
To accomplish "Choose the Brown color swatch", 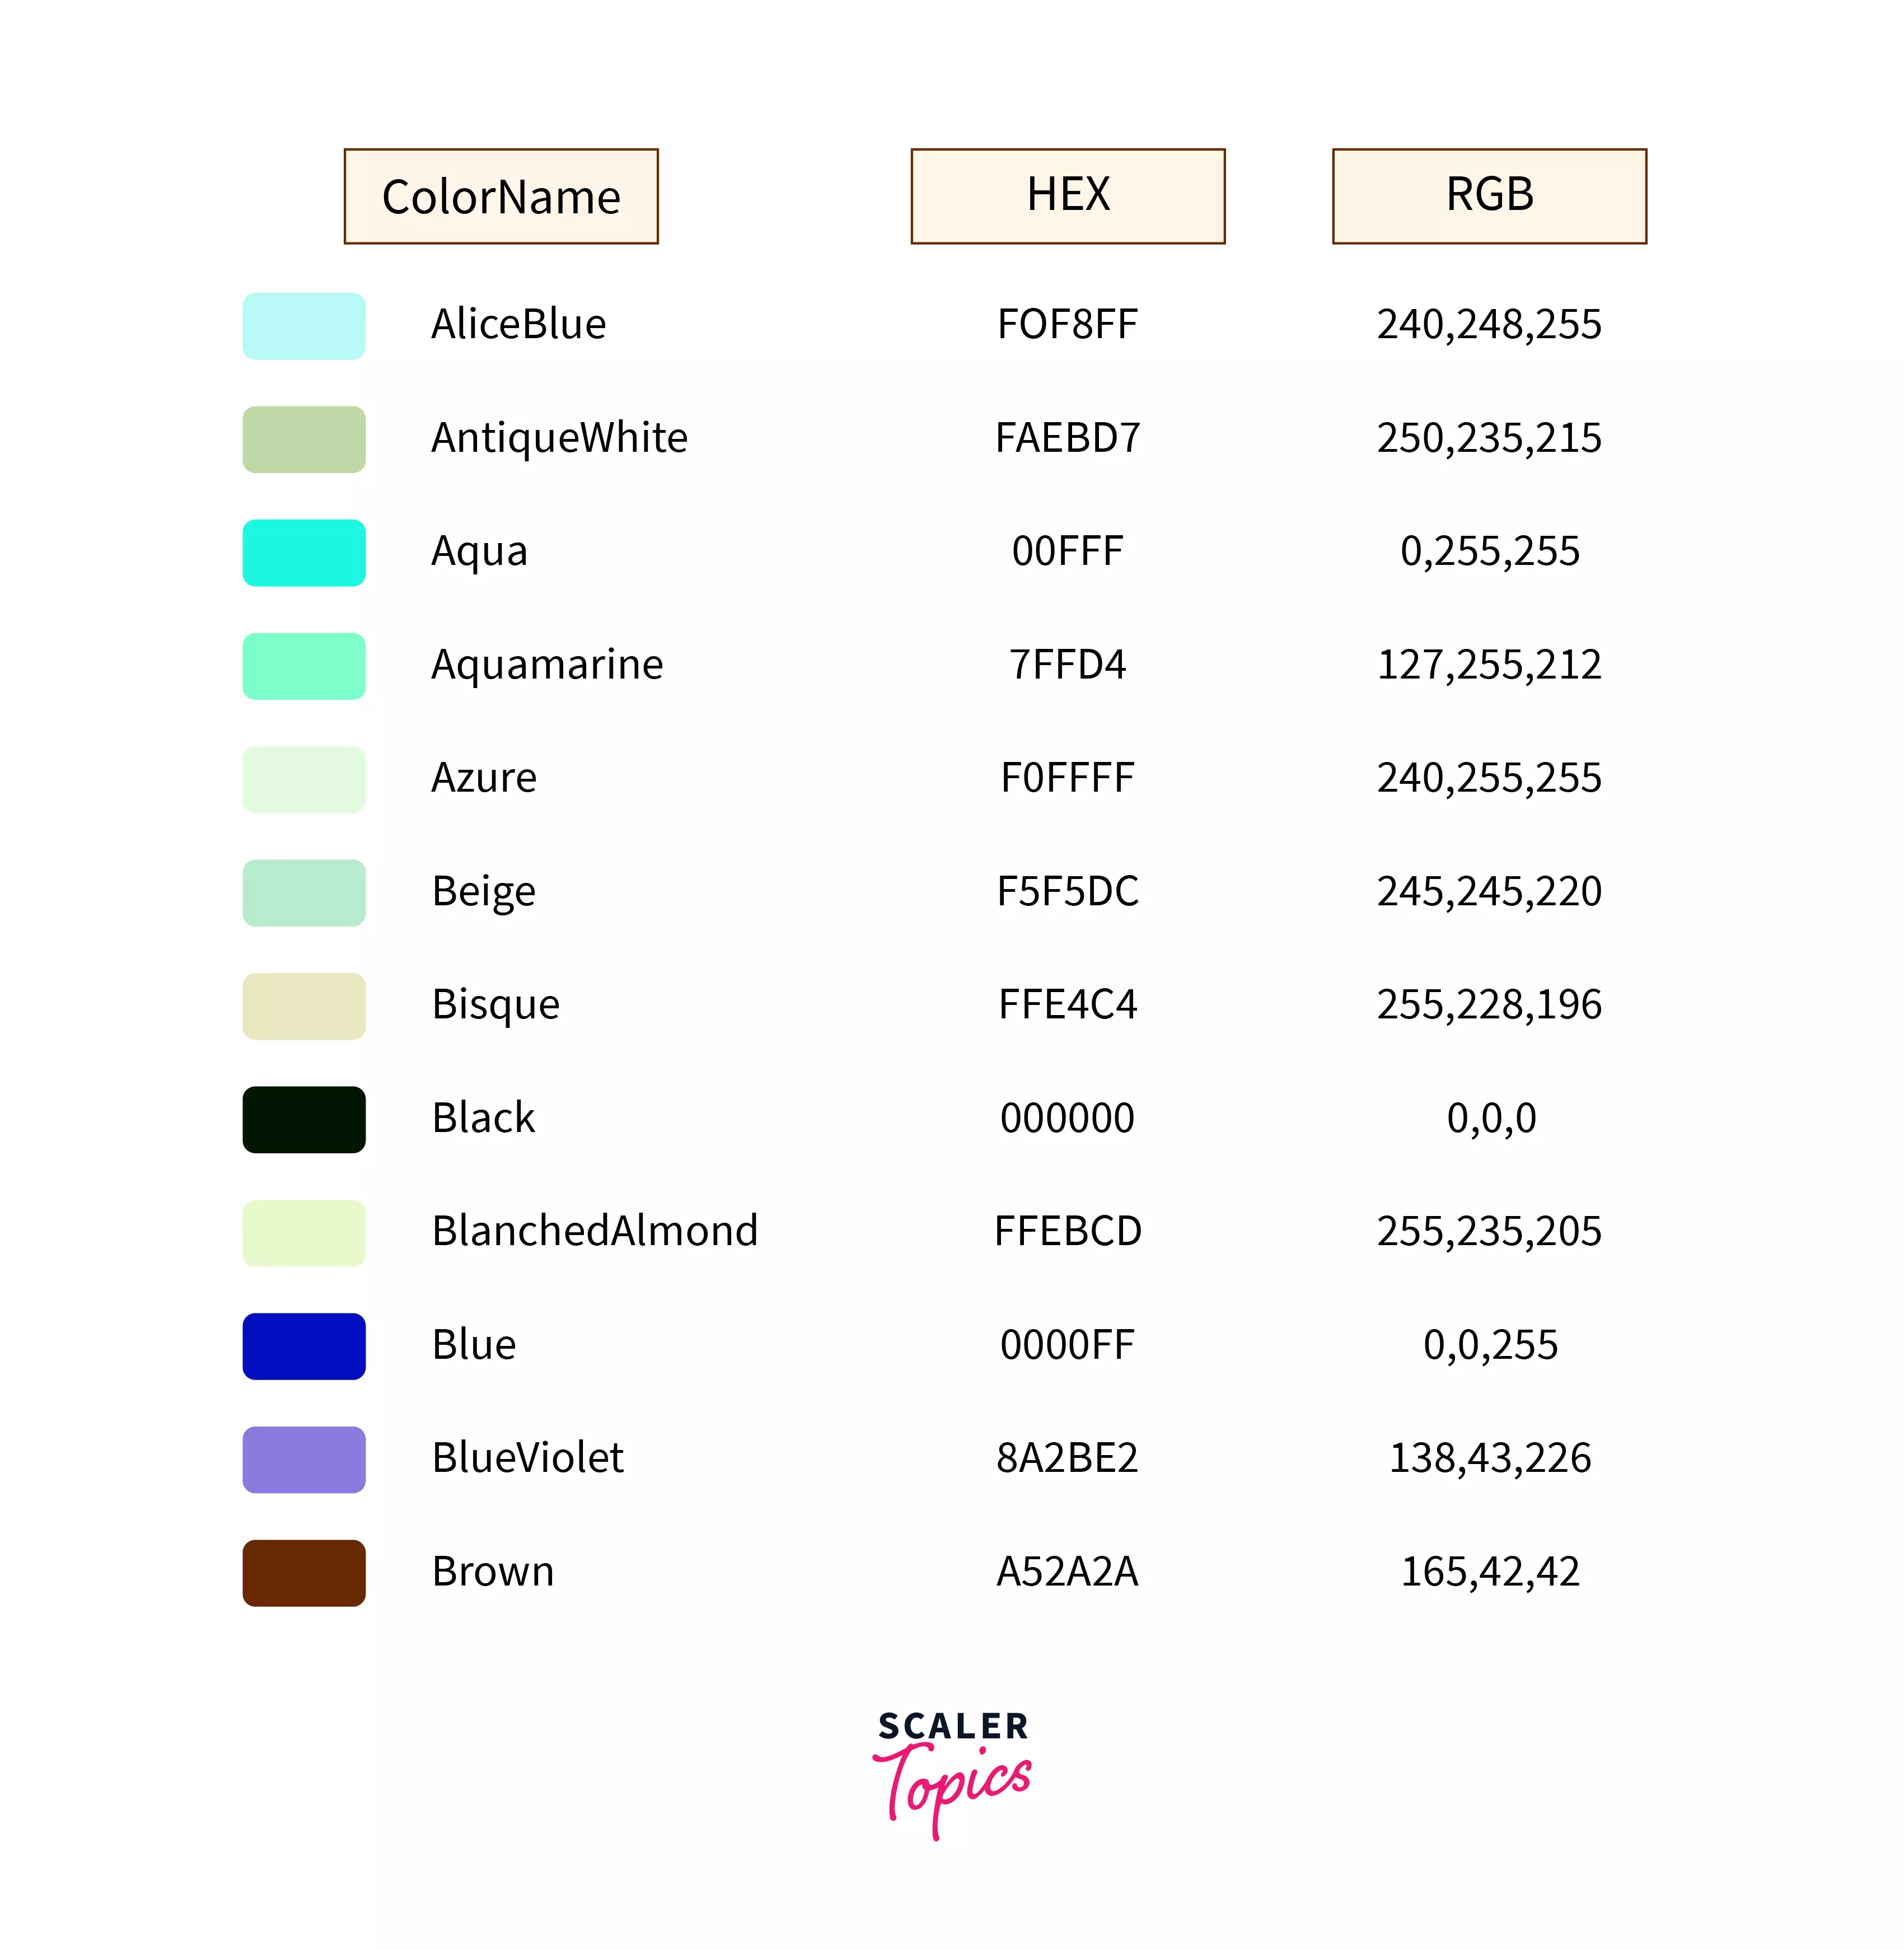I will 304,1573.
